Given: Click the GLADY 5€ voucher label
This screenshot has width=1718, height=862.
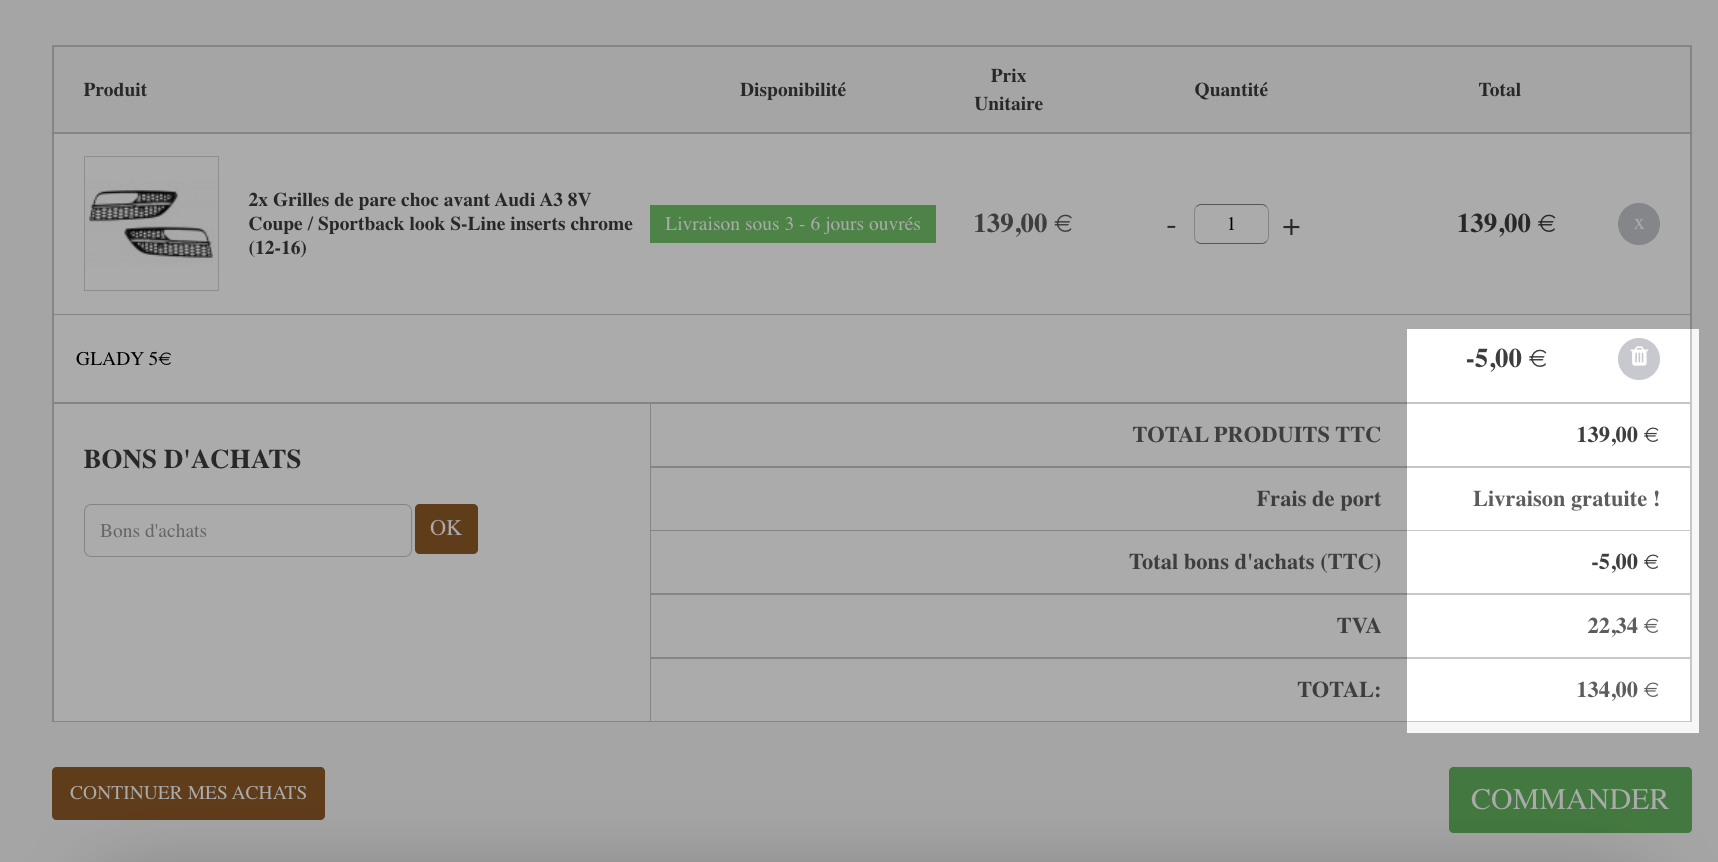Looking at the screenshot, I should pyautogui.click(x=124, y=359).
